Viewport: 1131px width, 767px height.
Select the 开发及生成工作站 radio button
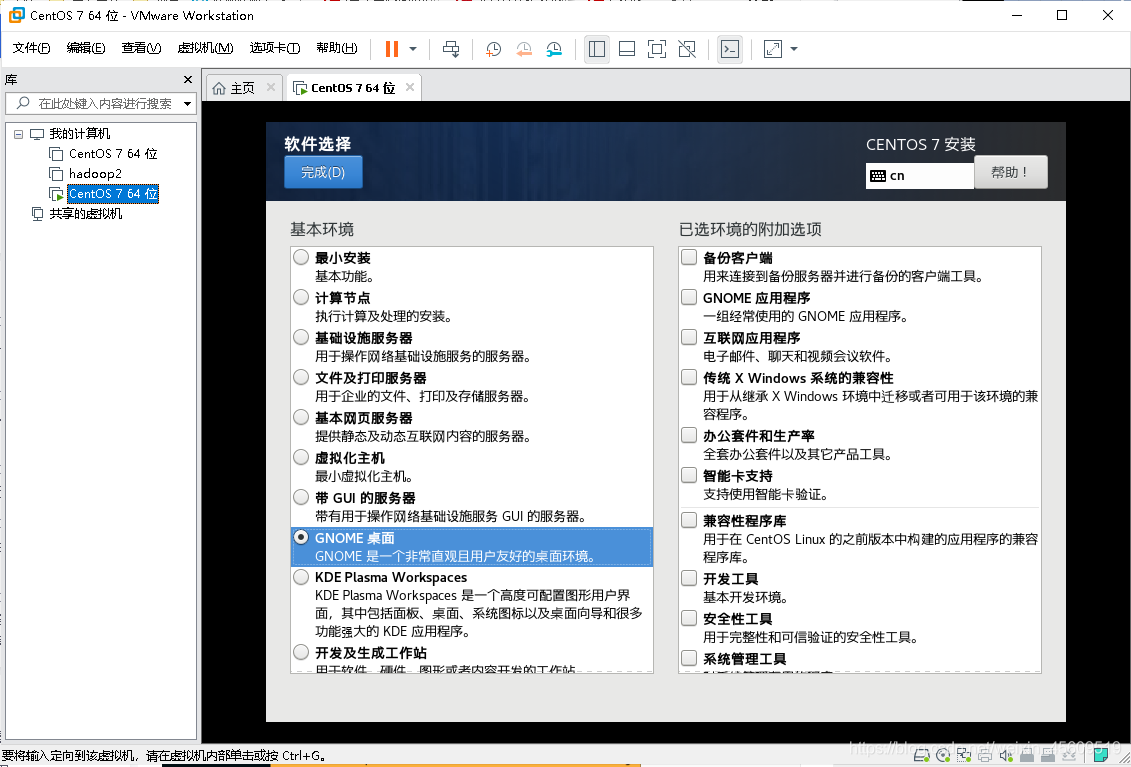tap(302, 652)
